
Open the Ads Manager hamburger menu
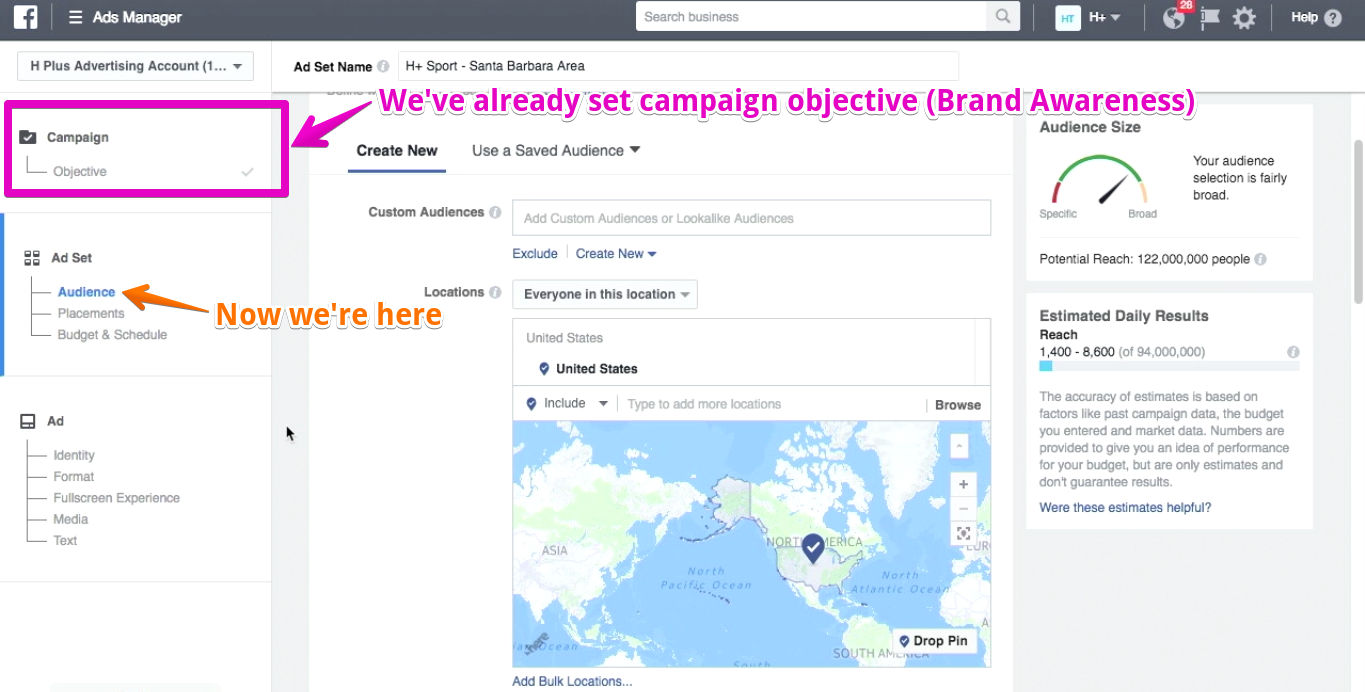(75, 17)
